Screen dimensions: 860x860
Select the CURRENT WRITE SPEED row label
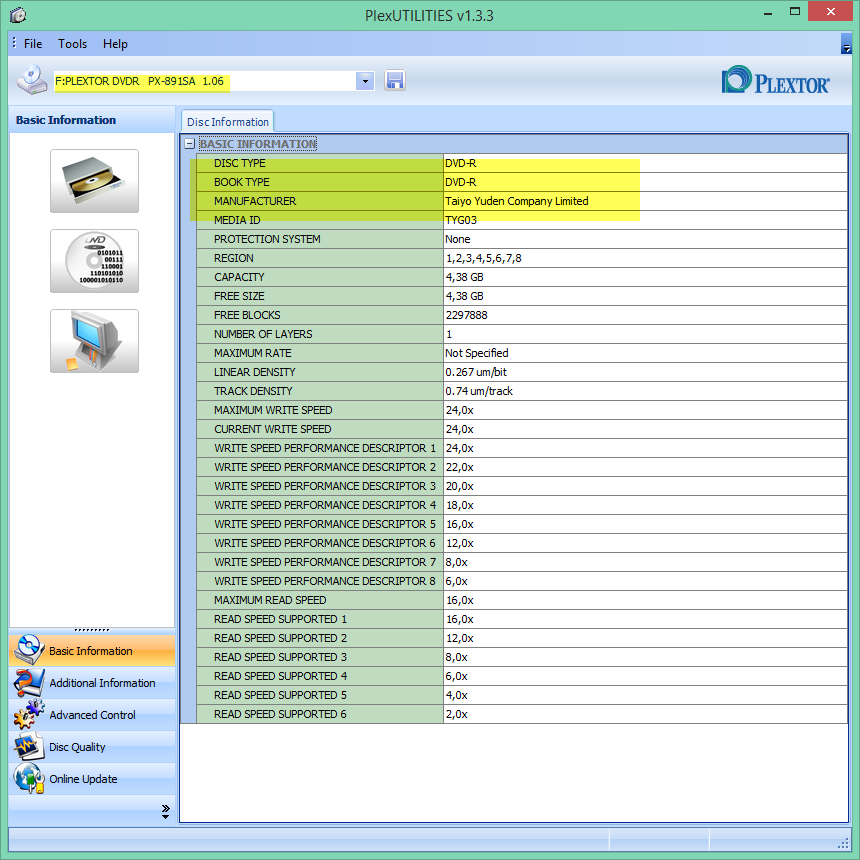coord(273,429)
